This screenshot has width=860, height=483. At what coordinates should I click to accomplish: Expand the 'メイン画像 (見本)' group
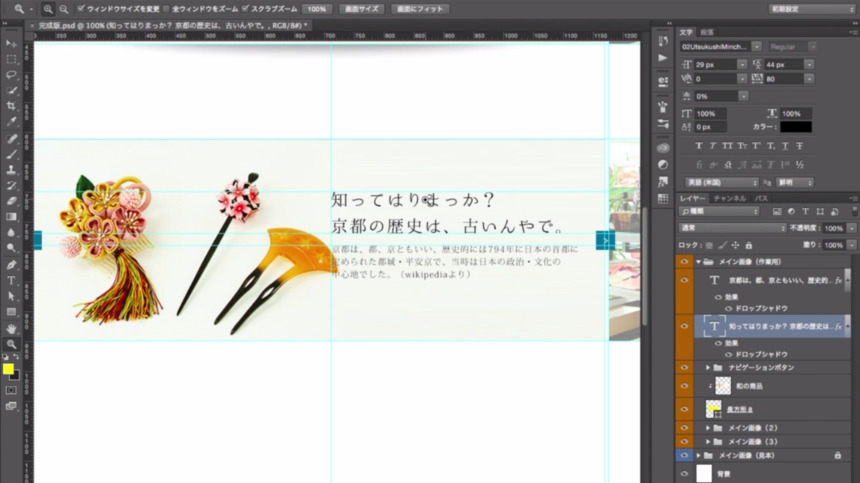click(x=699, y=456)
